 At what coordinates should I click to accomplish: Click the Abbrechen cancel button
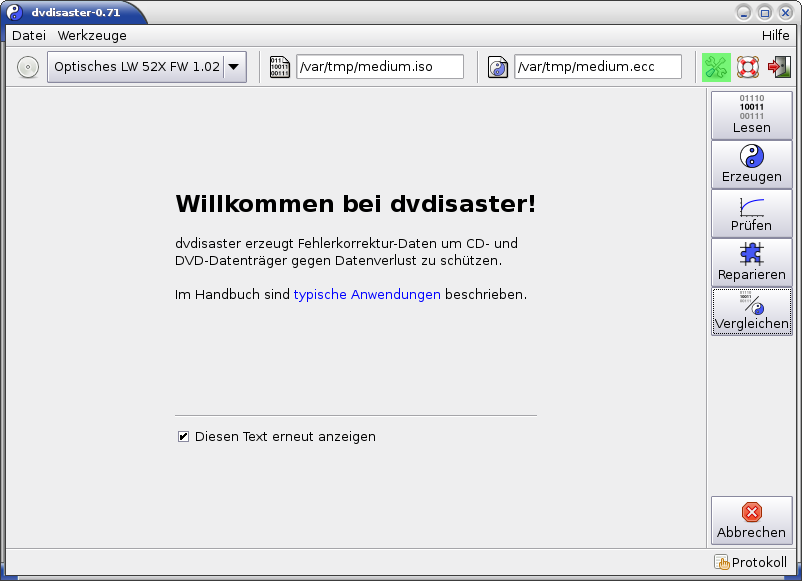pyautogui.click(x=751, y=520)
